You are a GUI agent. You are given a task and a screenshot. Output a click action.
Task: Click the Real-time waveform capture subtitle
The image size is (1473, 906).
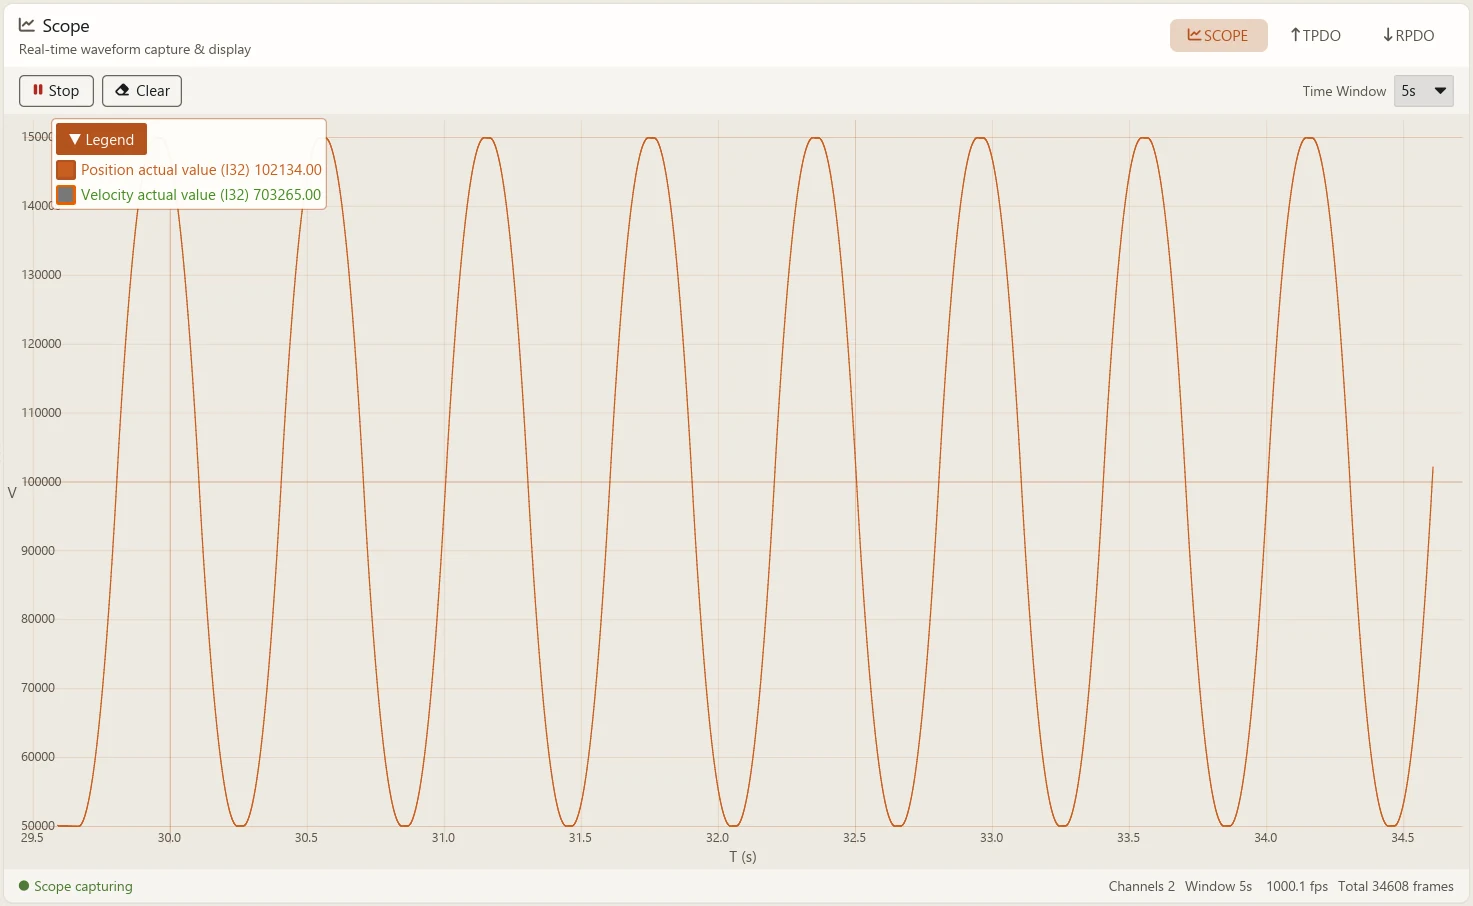click(x=135, y=49)
